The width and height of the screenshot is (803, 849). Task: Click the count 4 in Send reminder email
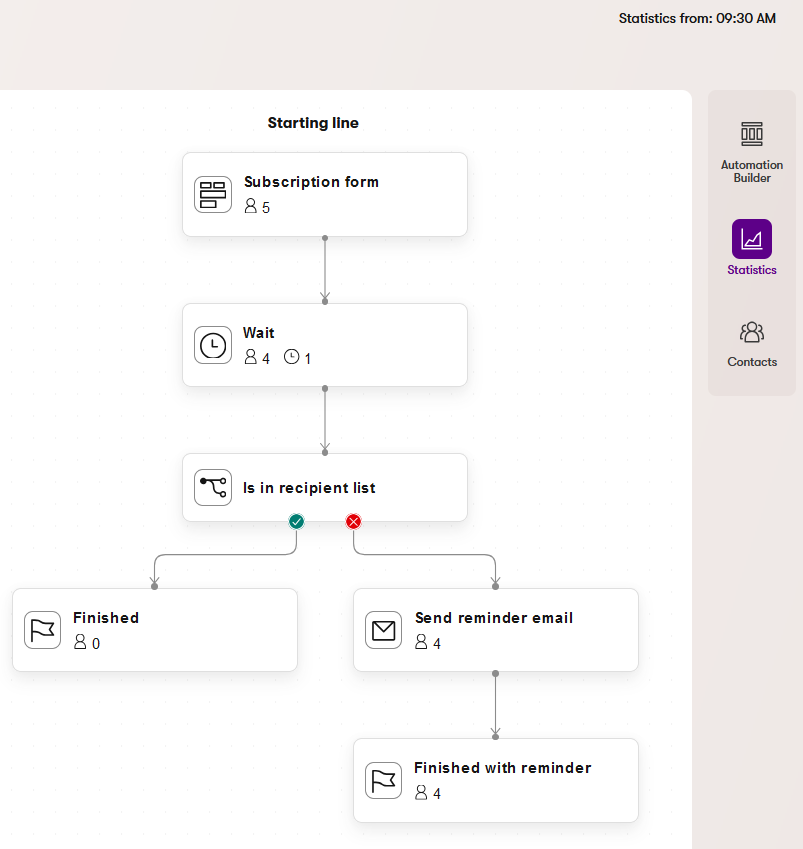(x=437, y=643)
